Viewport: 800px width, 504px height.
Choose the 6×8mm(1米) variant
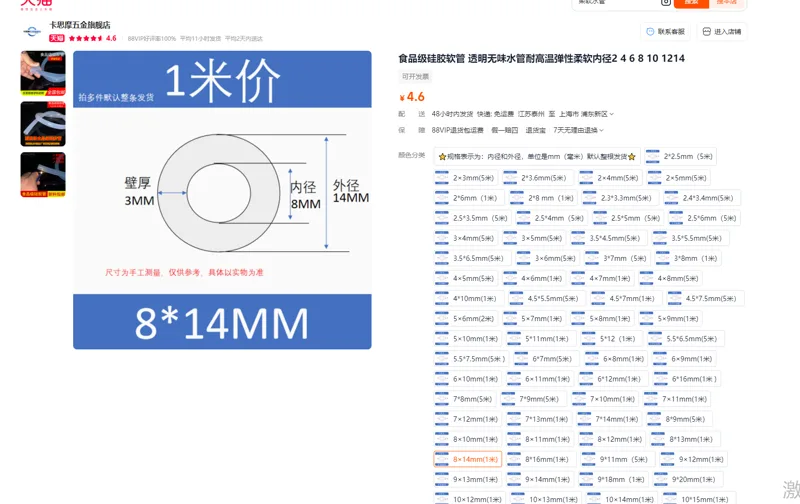point(616,359)
